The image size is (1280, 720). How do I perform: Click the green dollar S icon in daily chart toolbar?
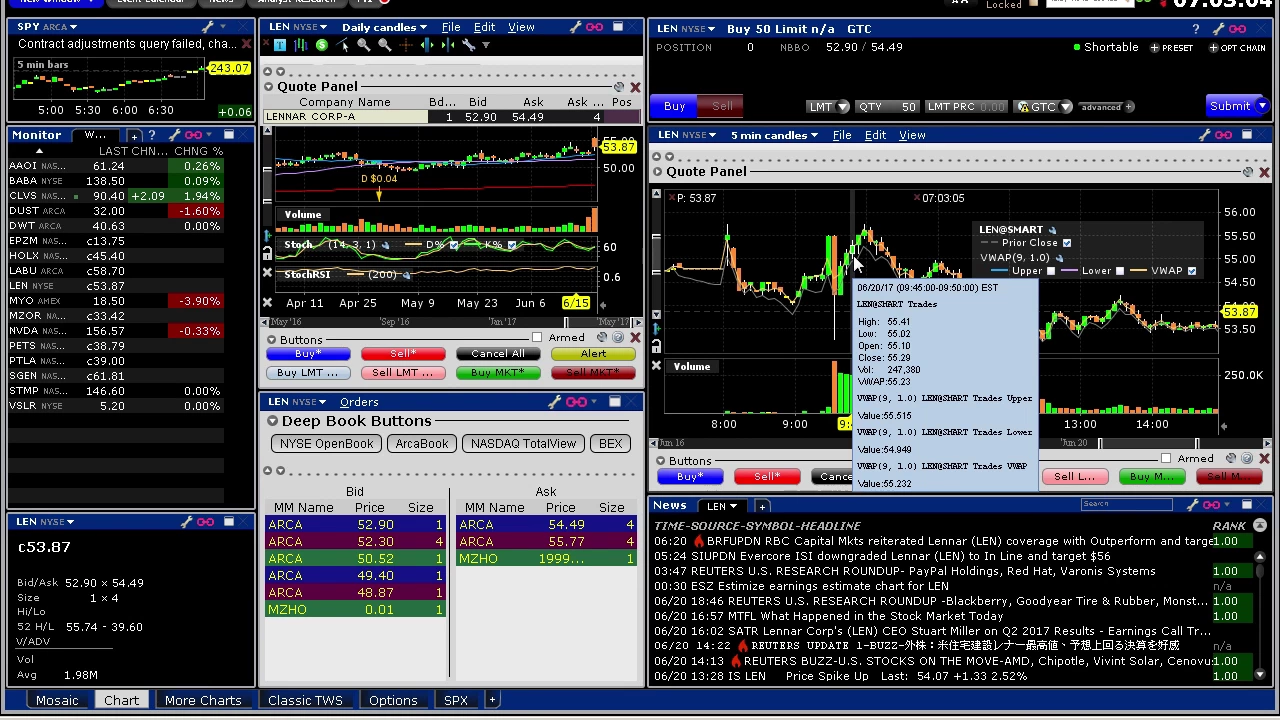[322, 45]
